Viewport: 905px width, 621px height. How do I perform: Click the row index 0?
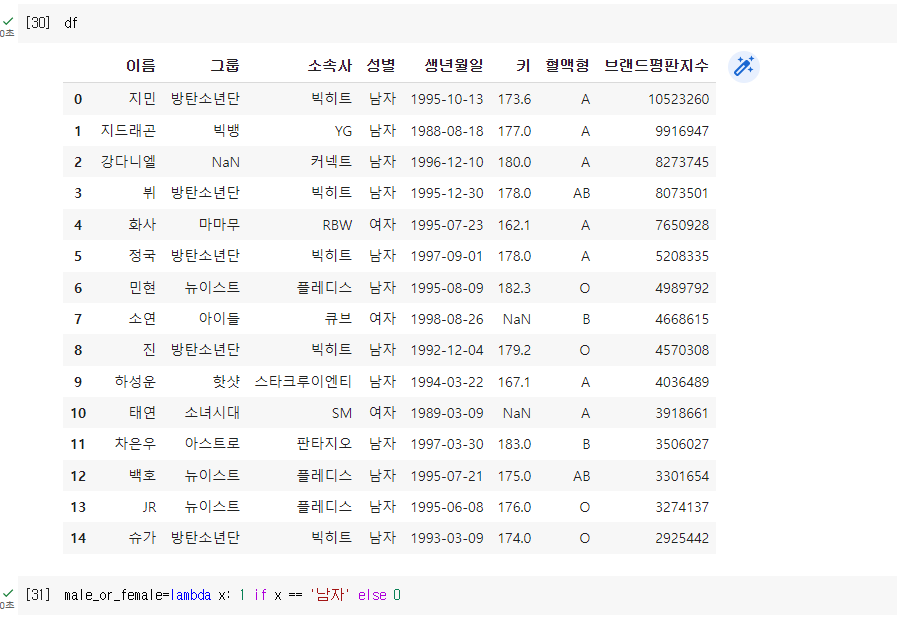78,99
